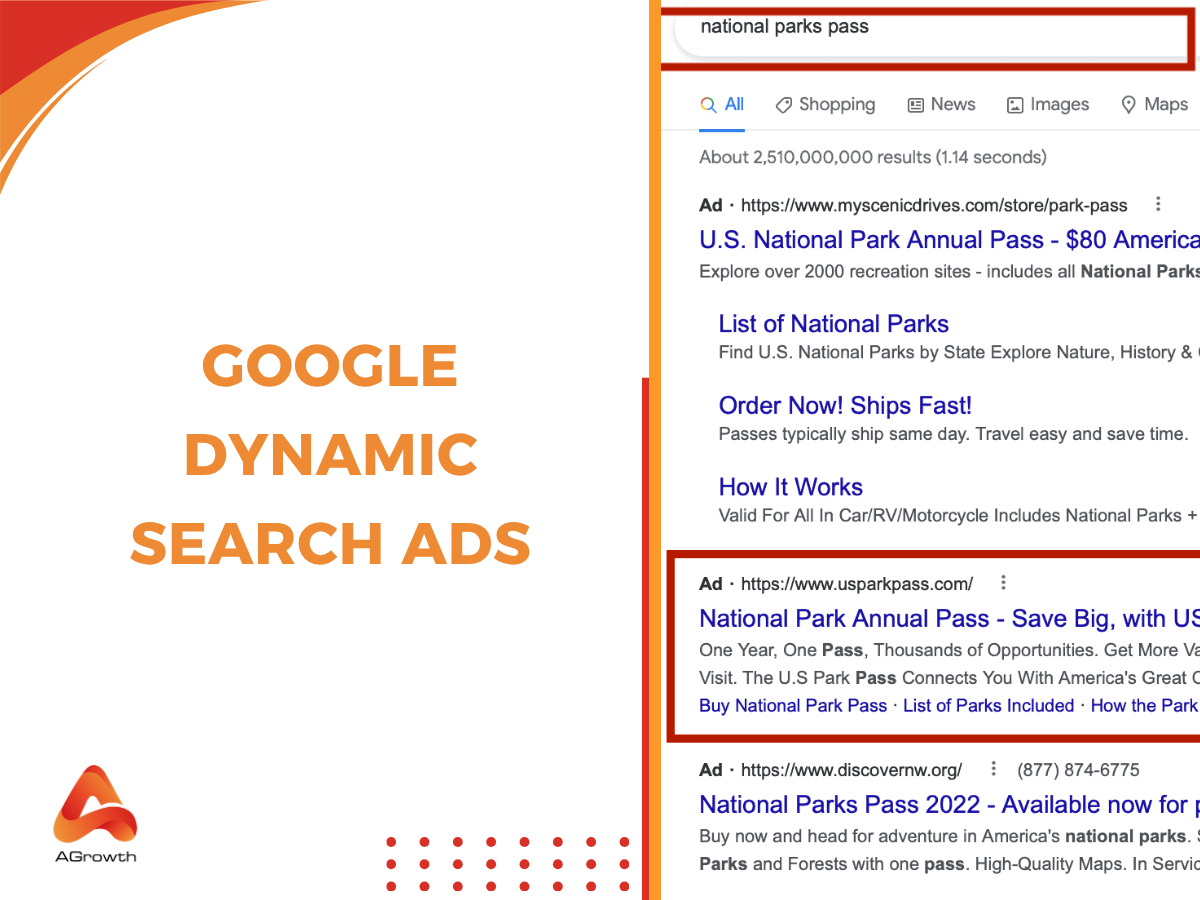The image size is (1200, 900).
Task: Click the Images picture icon
Action: pyautogui.click(x=1015, y=105)
